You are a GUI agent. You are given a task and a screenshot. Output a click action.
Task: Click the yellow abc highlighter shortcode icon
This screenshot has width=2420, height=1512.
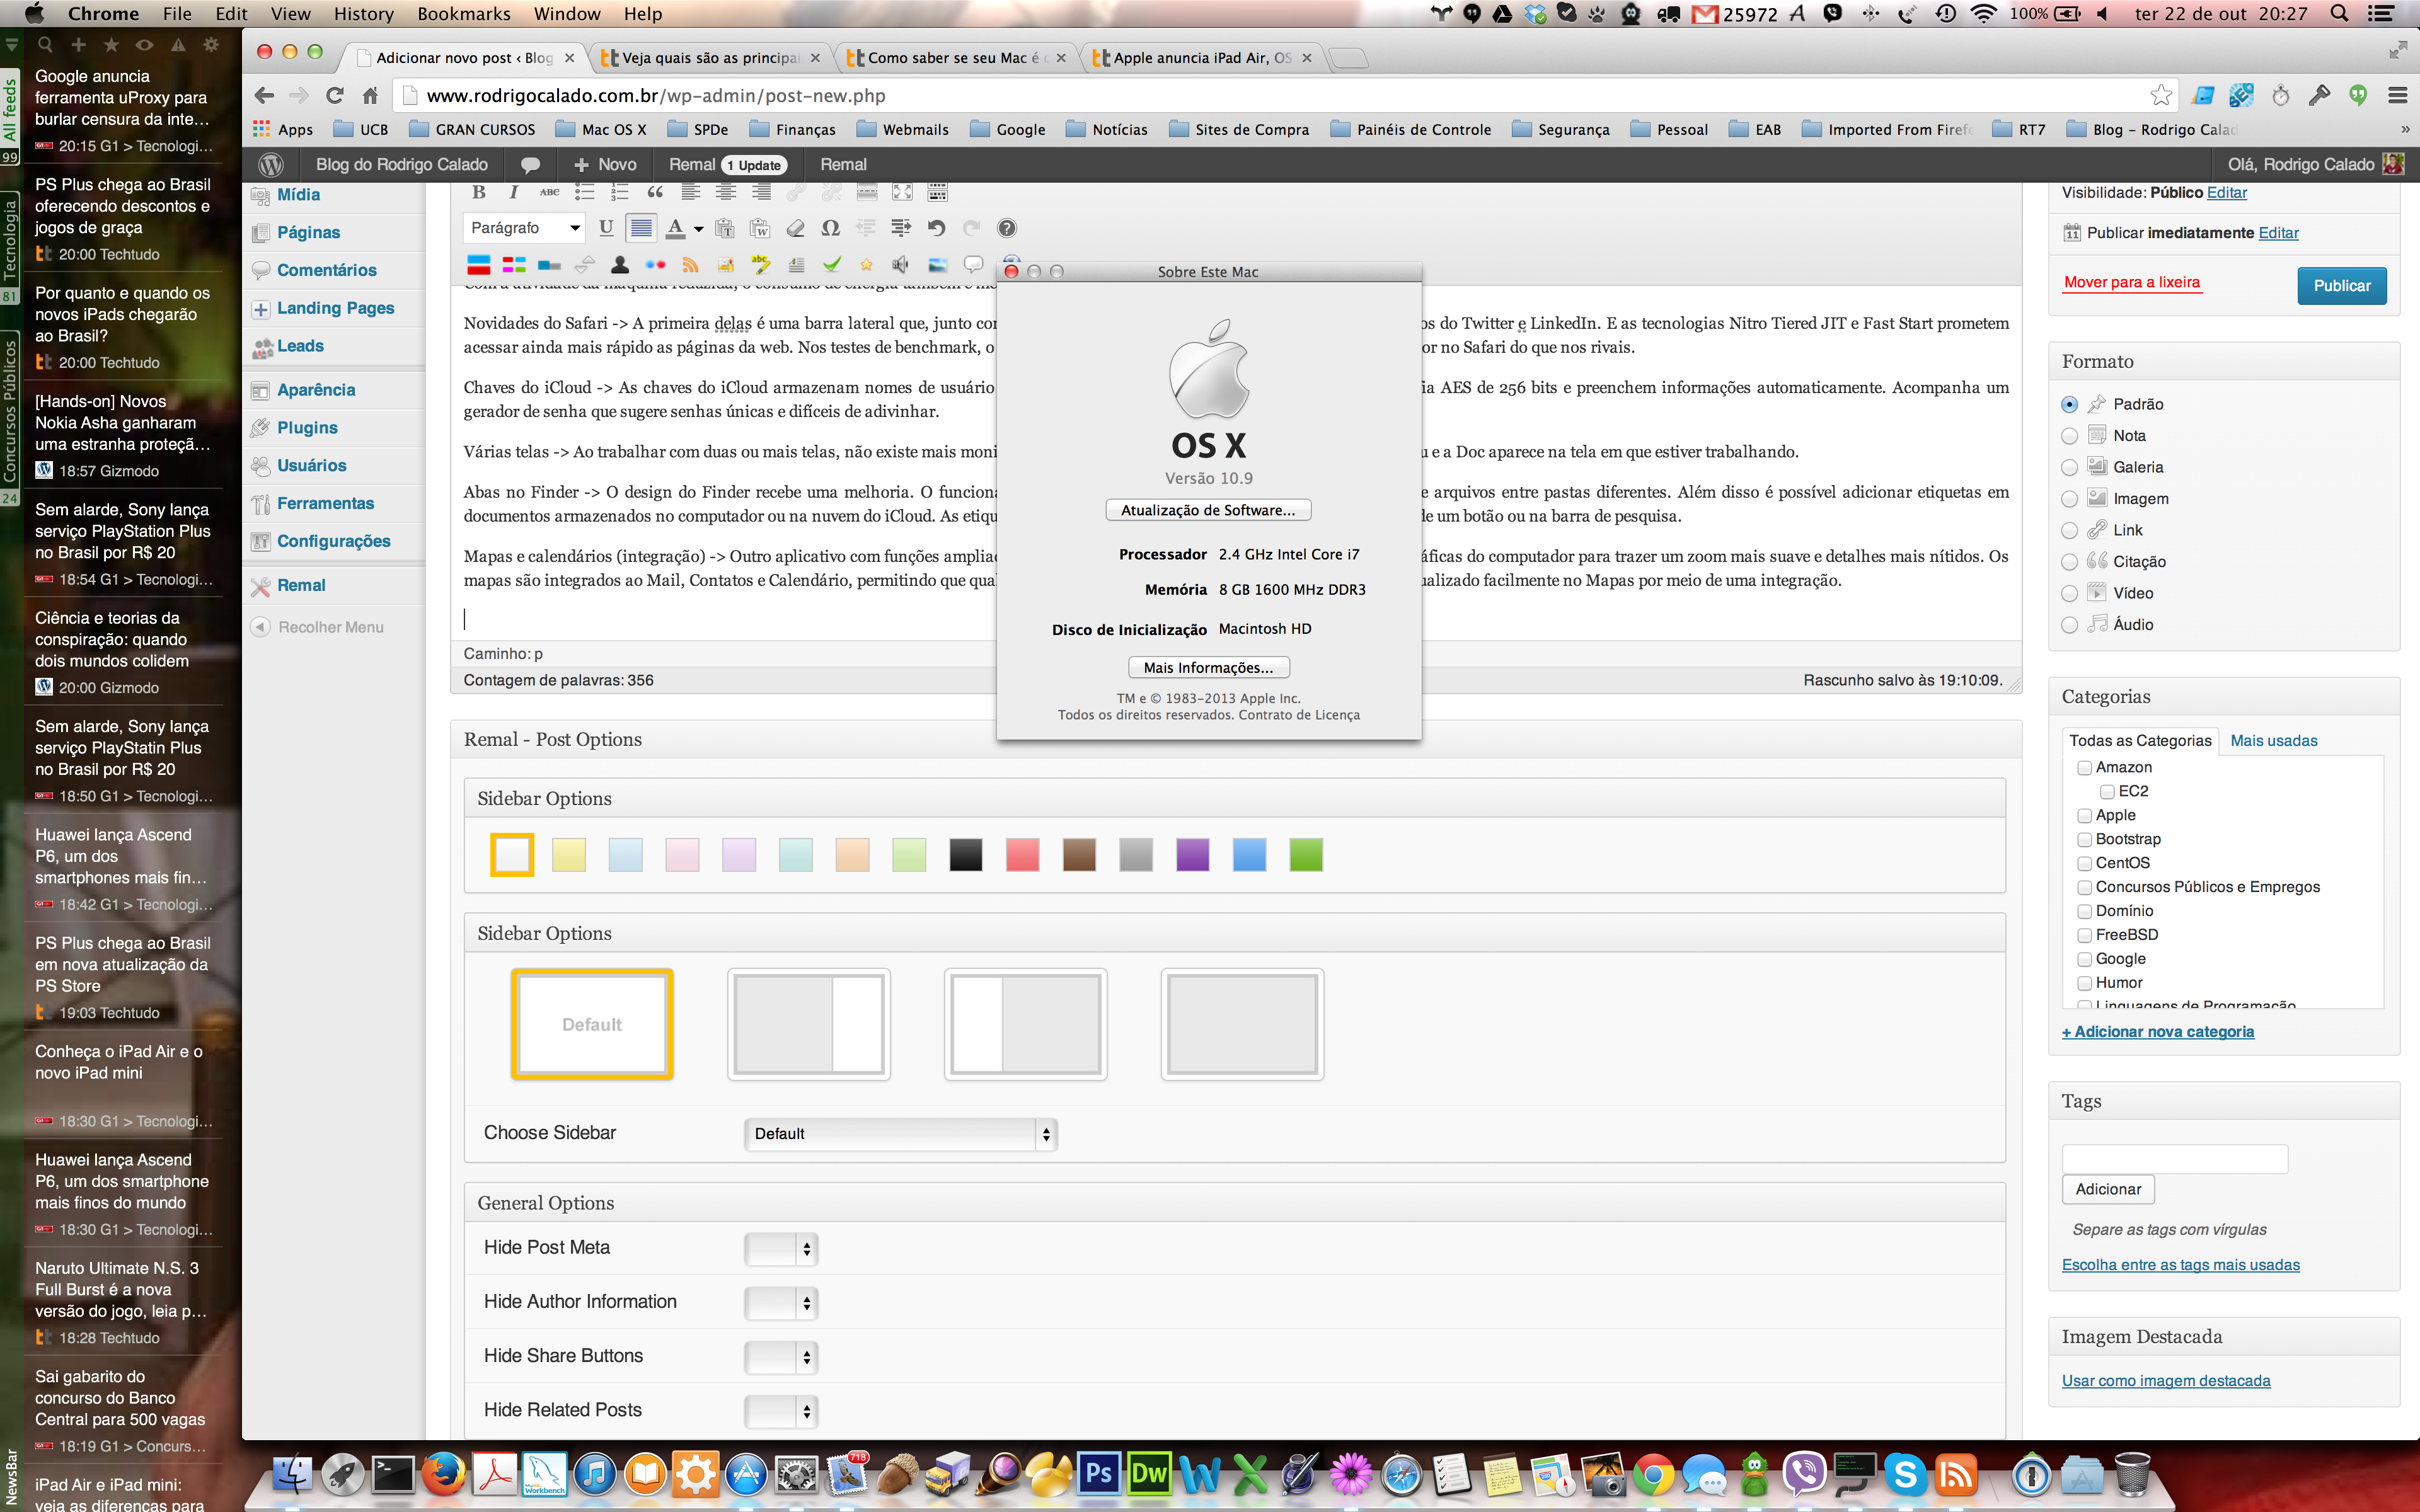tap(761, 264)
